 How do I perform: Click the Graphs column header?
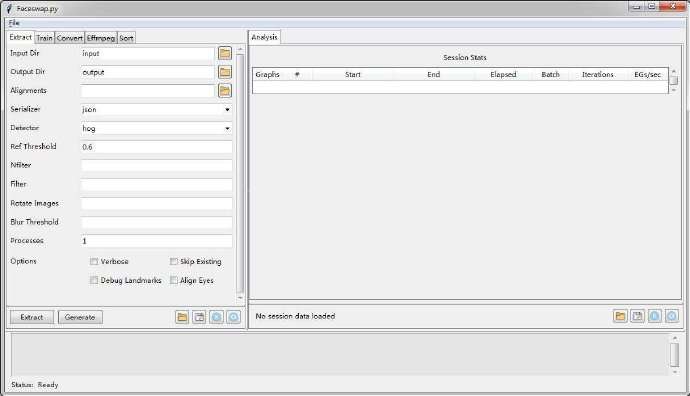click(268, 74)
